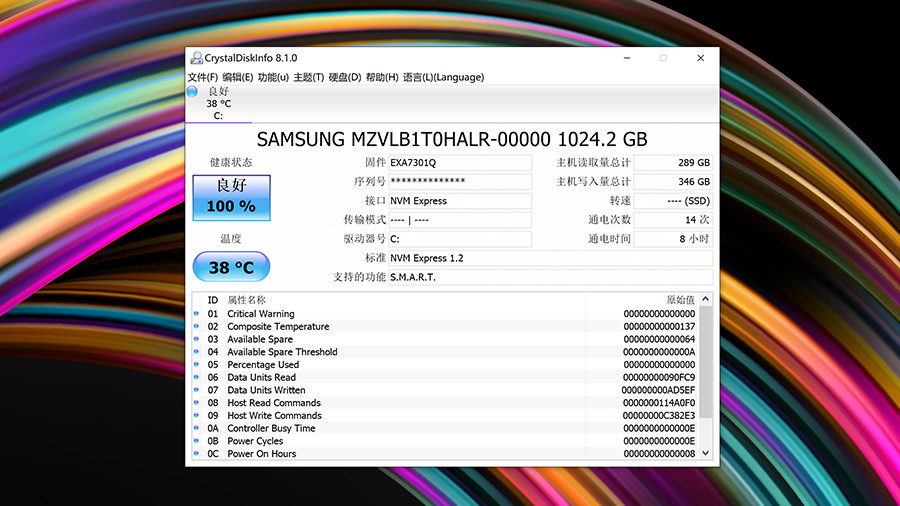Click the scroll down arrow of attribute list

(x=706, y=453)
